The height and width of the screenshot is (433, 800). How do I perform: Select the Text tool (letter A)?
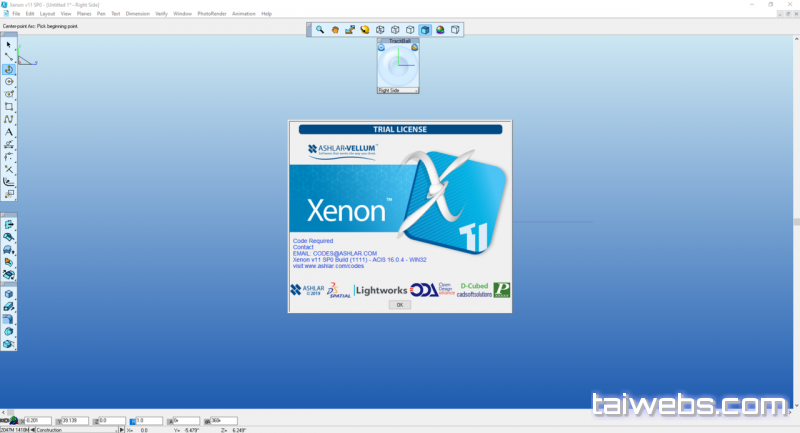click(x=9, y=132)
